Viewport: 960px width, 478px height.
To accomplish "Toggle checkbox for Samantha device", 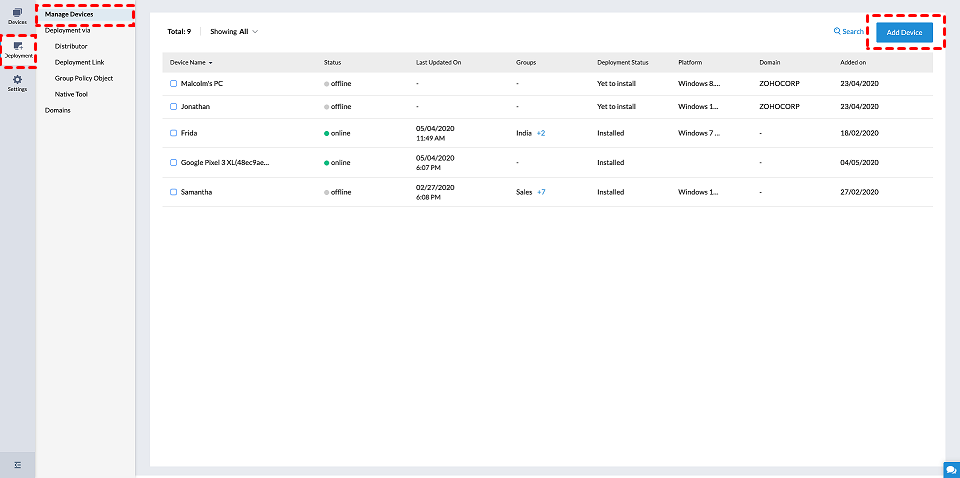I will (173, 192).
